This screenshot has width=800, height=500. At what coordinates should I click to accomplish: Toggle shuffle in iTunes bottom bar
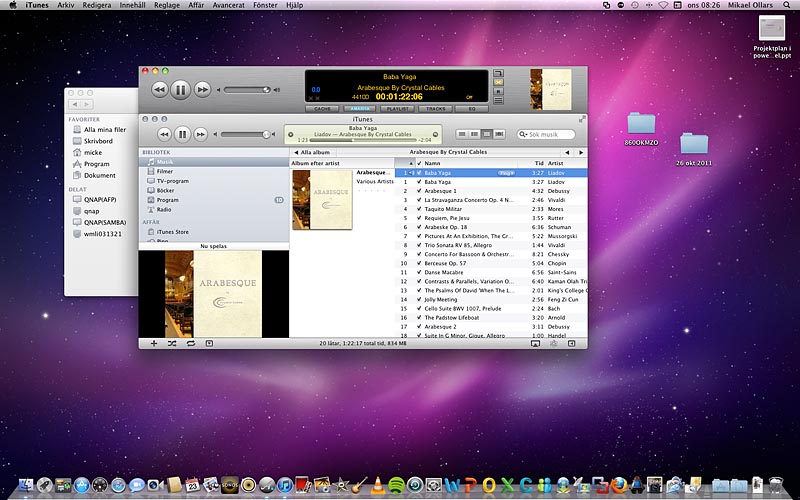(x=172, y=343)
